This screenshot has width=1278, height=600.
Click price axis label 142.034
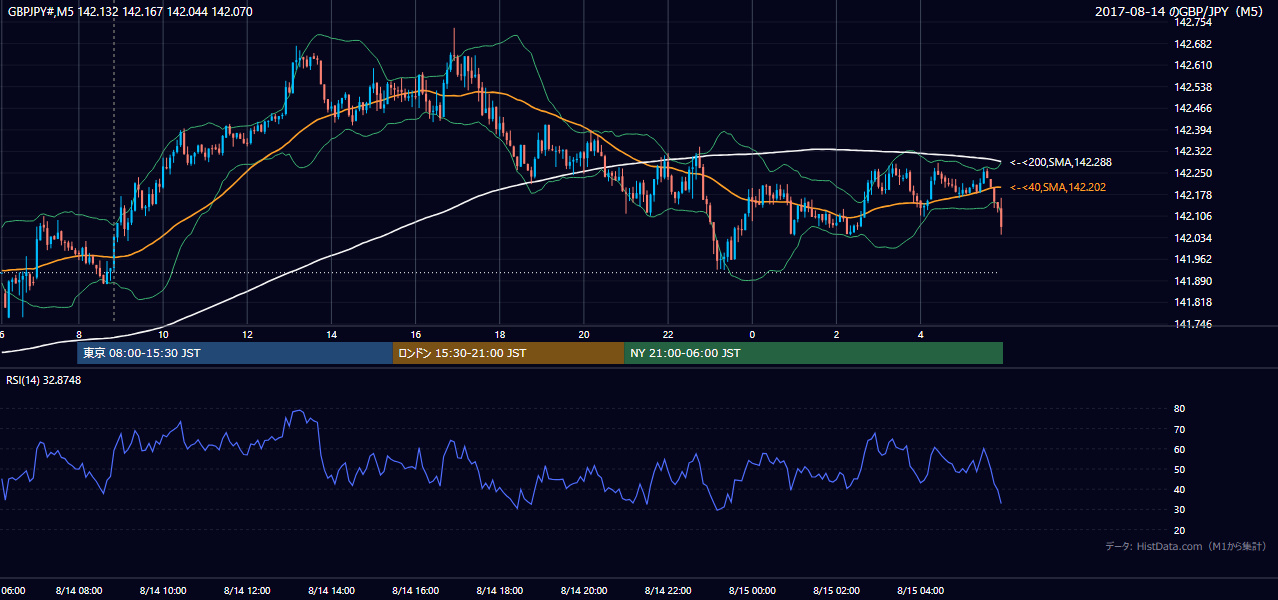(1192, 238)
